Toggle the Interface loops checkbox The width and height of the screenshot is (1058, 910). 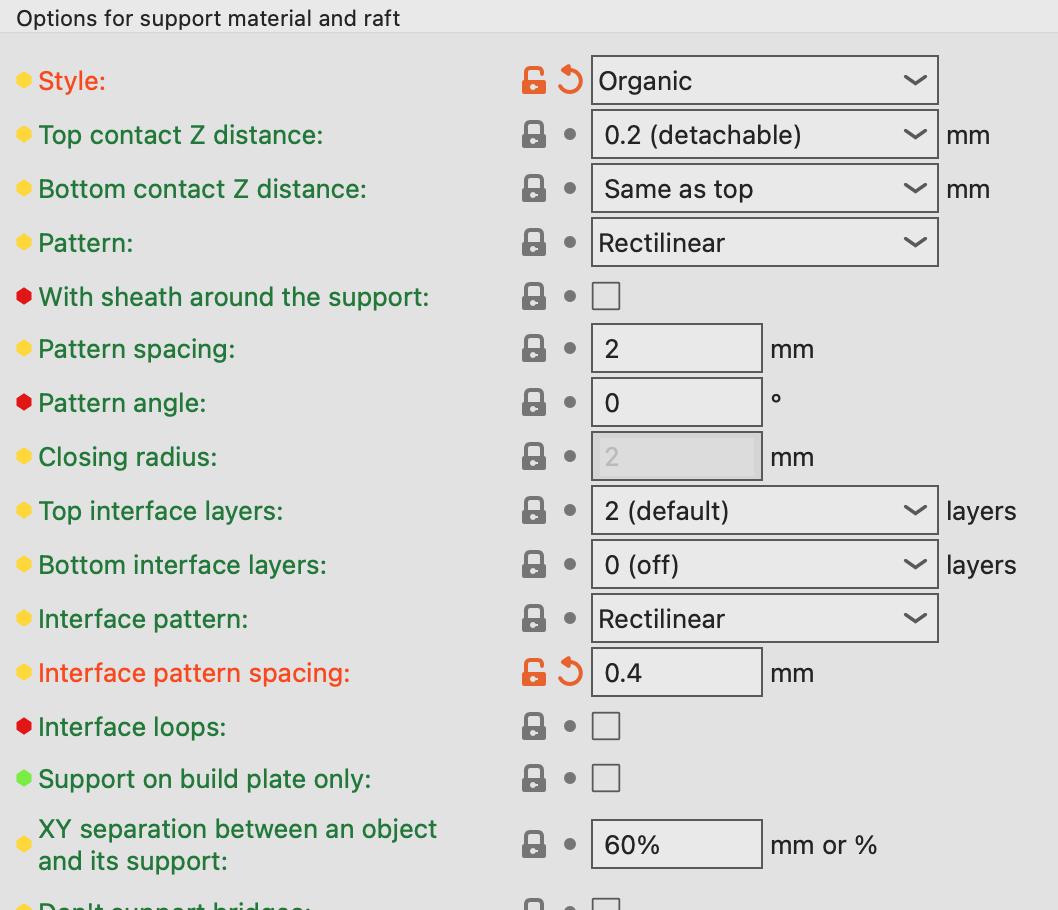(606, 727)
